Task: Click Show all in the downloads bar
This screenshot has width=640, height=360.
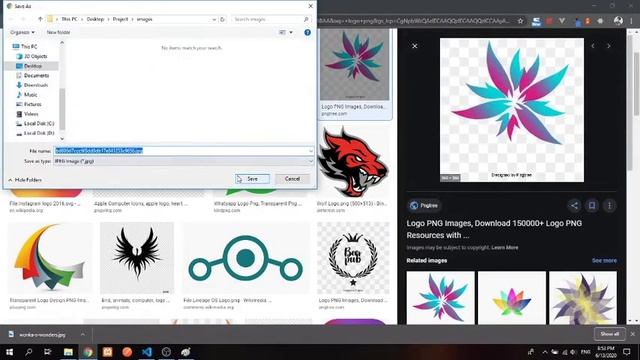Action: point(609,334)
